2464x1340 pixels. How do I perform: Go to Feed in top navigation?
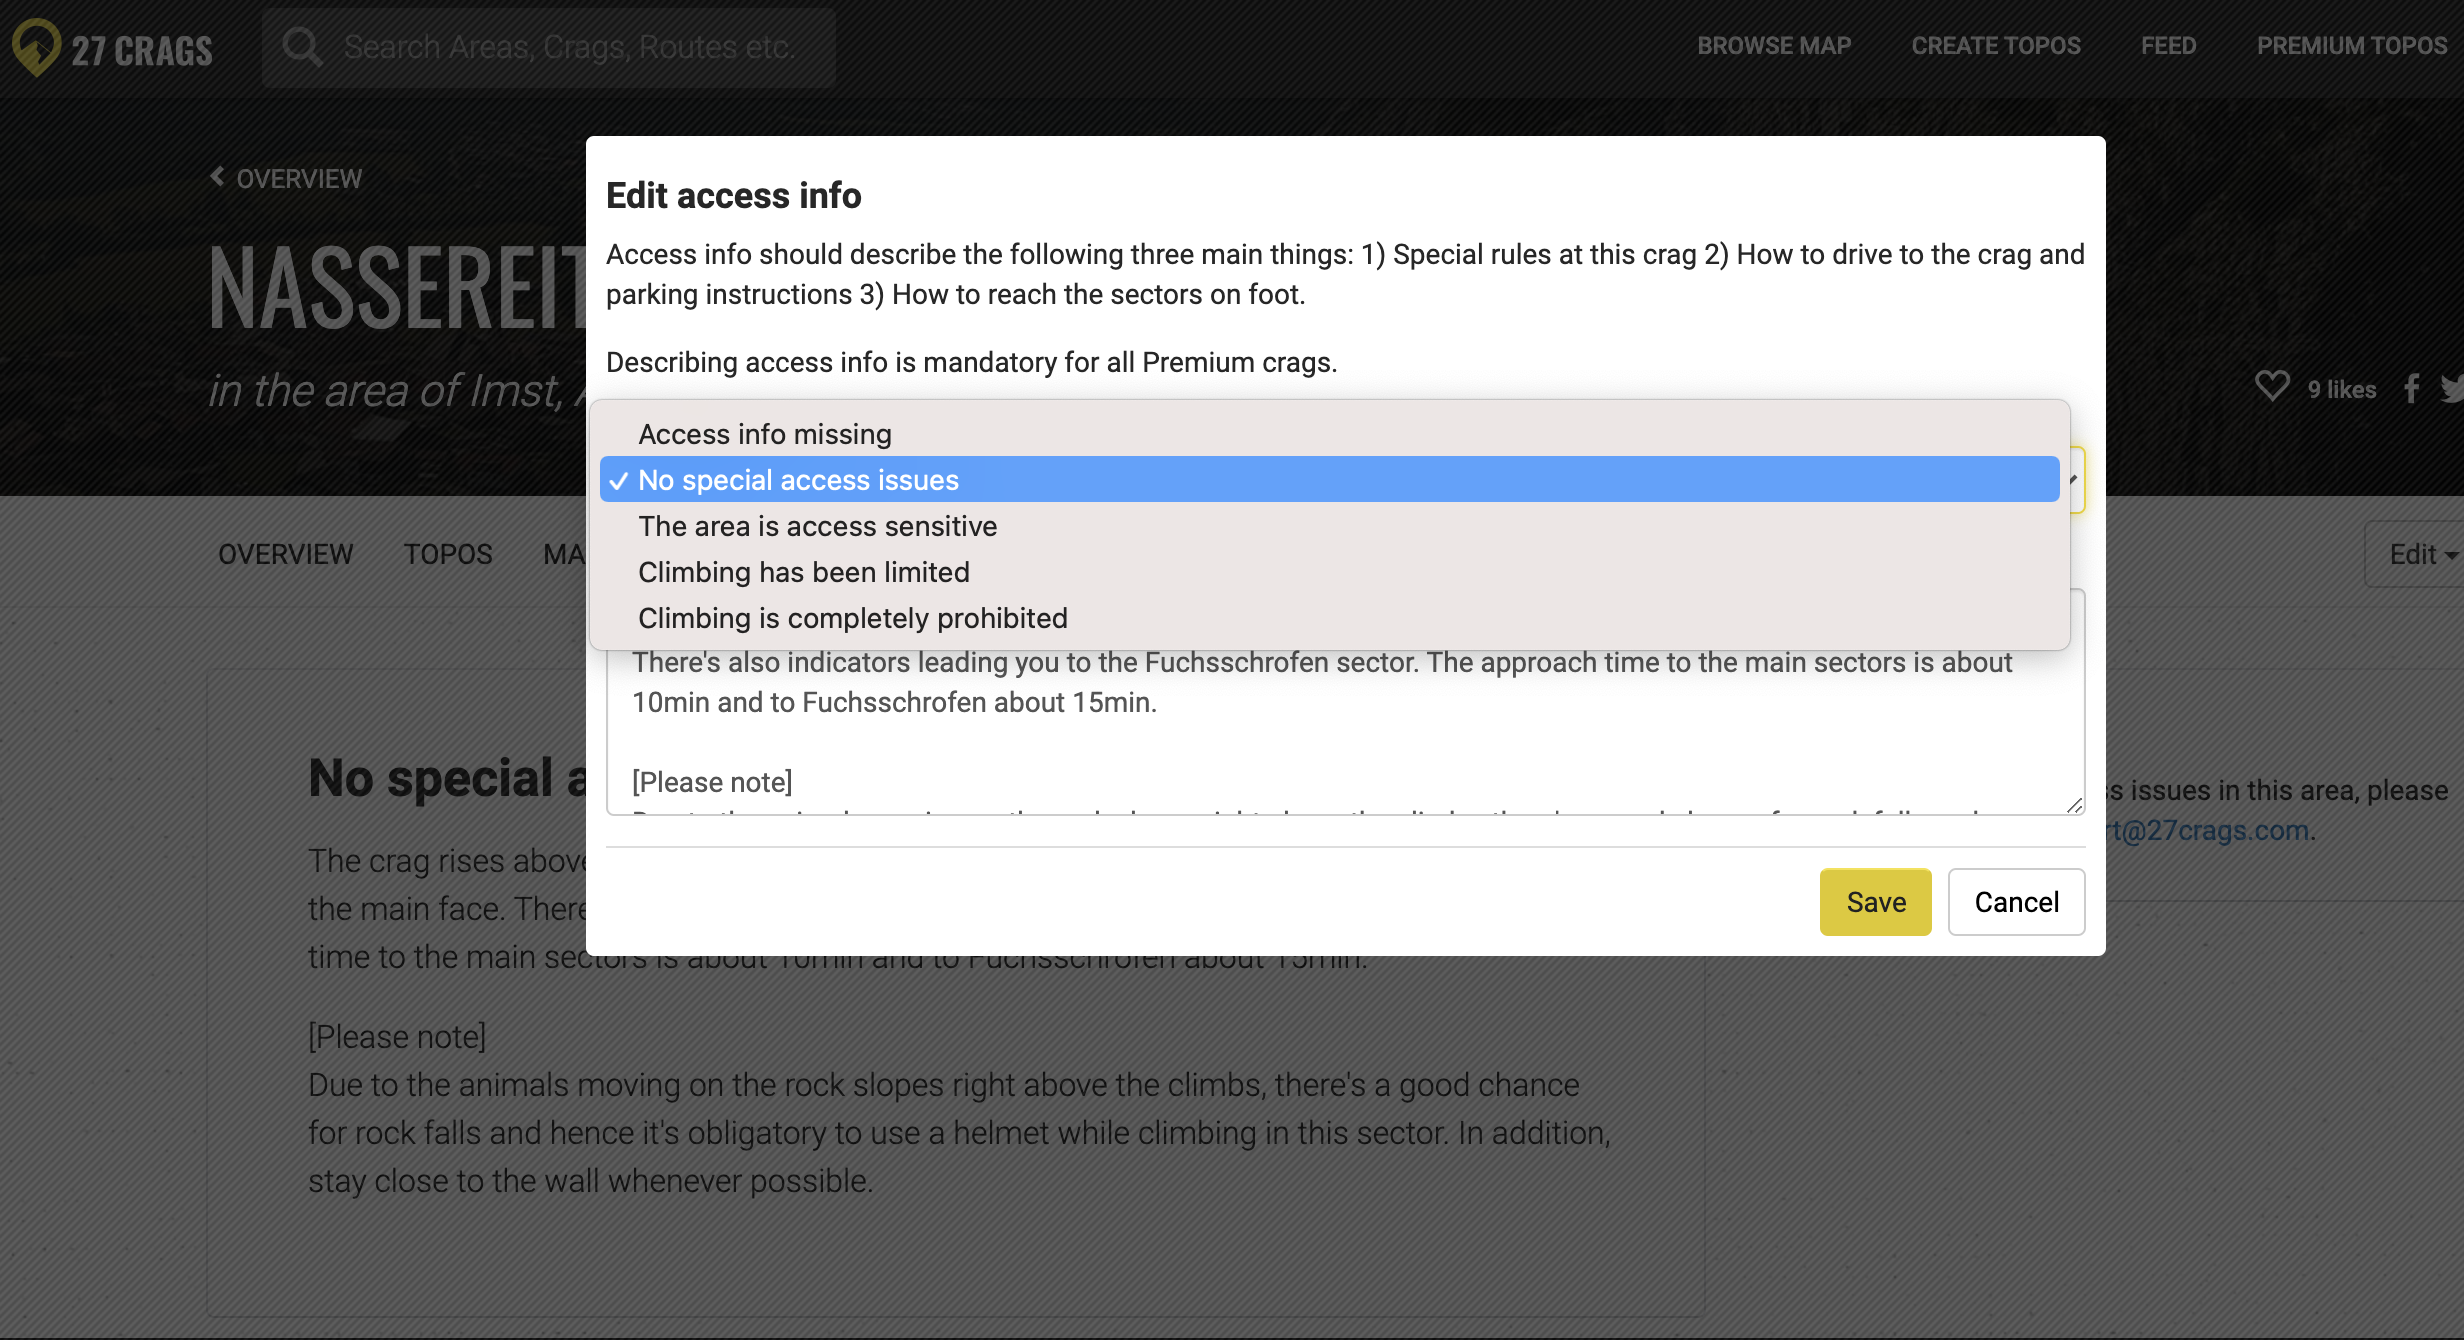[2168, 46]
